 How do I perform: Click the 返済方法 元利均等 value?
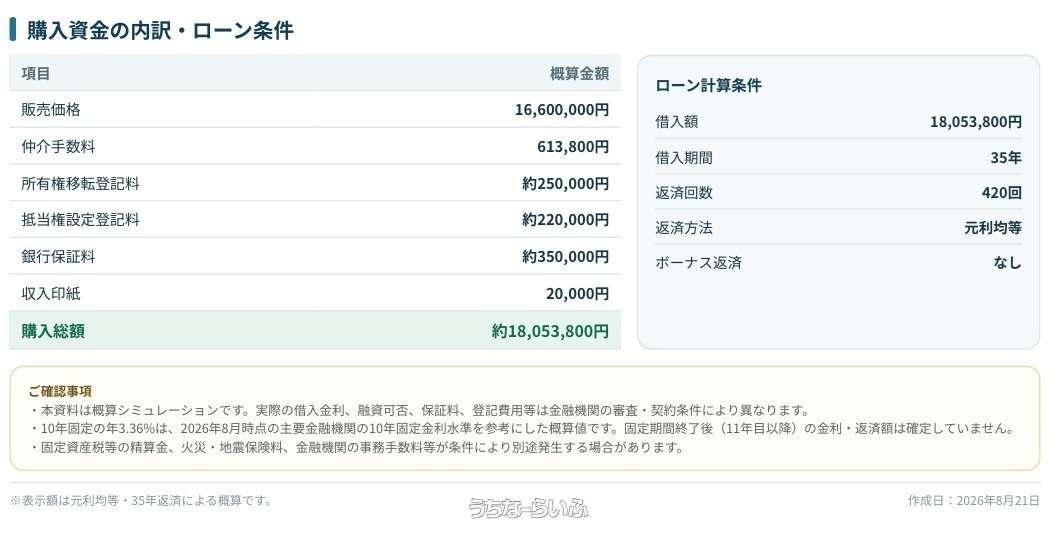tap(993, 228)
